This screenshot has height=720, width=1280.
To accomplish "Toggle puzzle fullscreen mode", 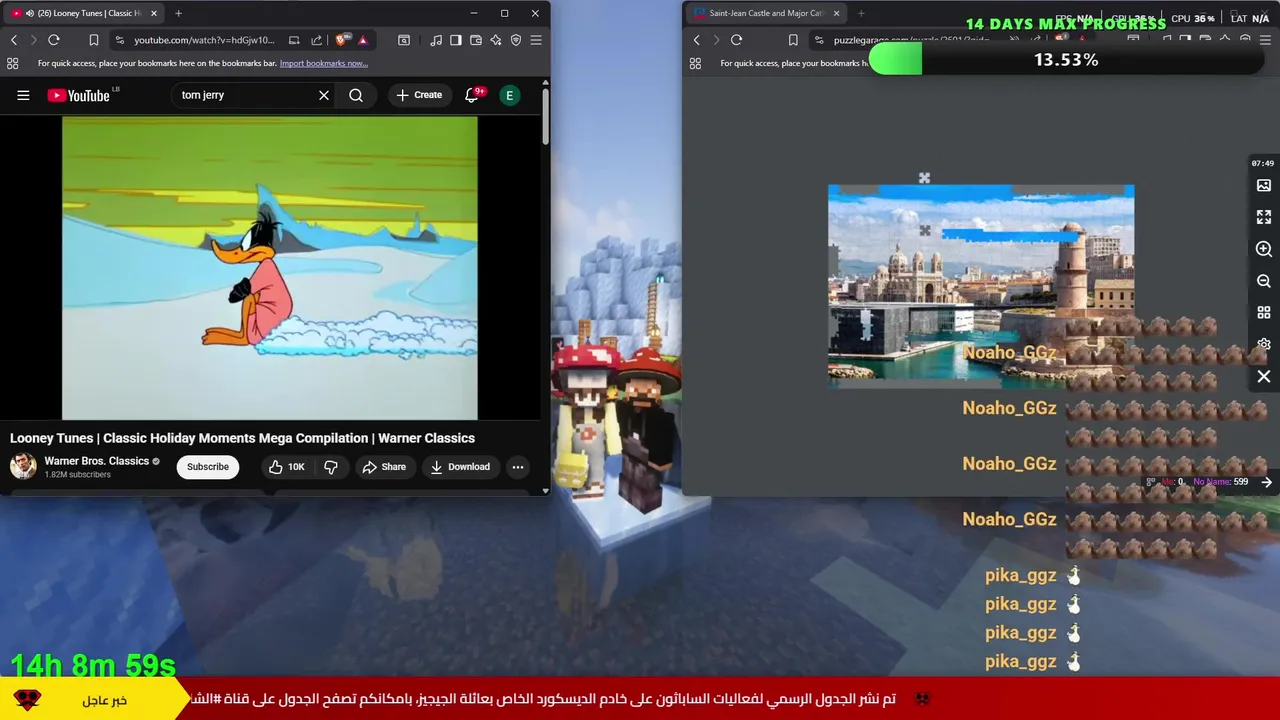I will (x=1264, y=217).
